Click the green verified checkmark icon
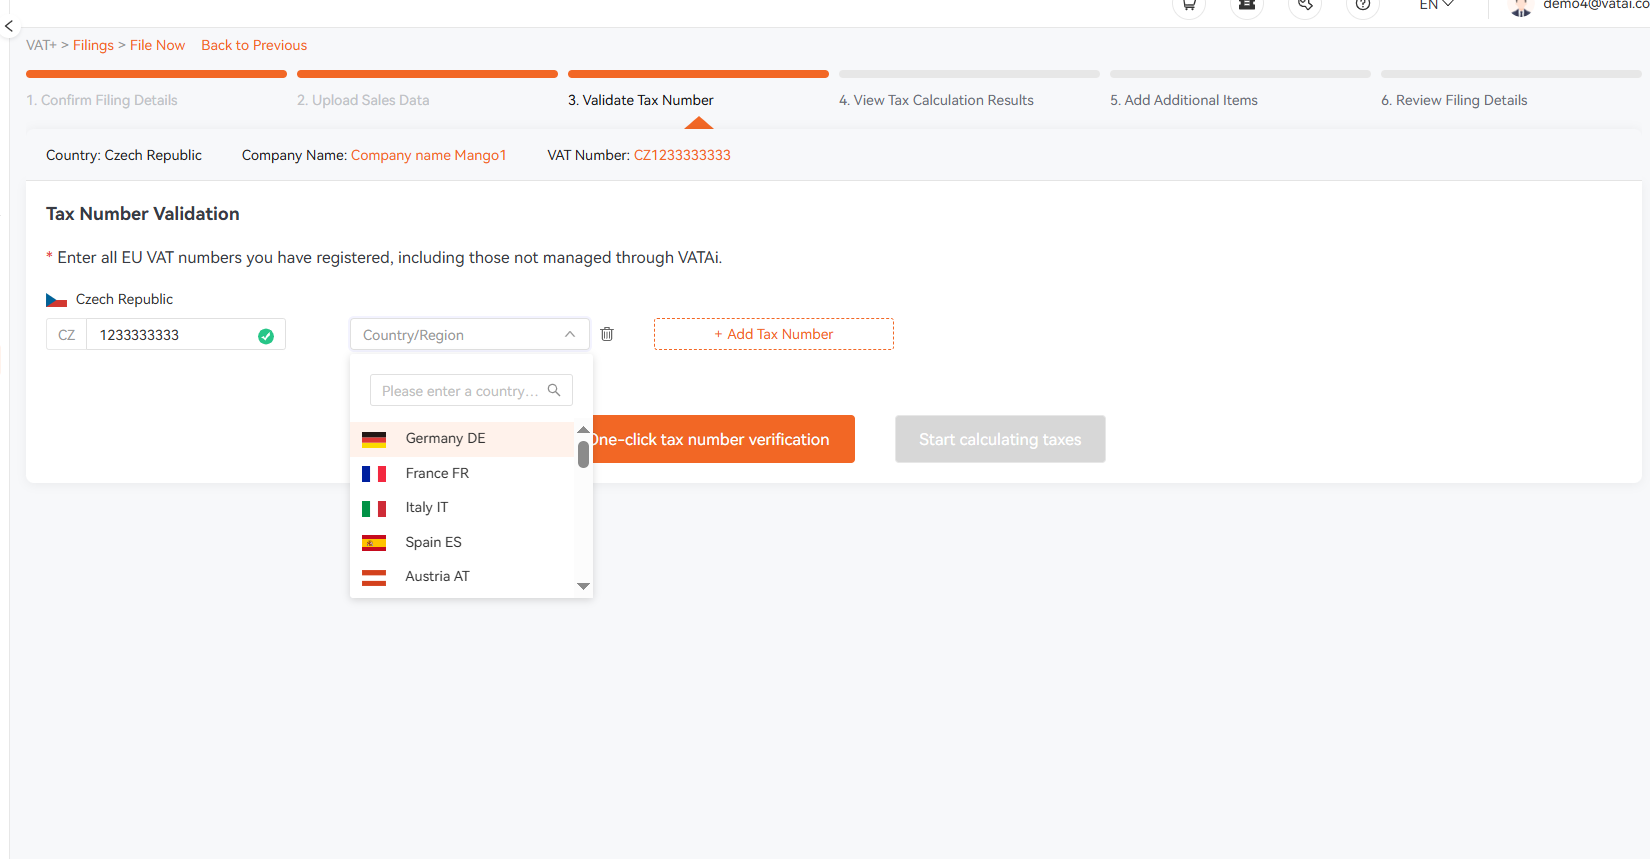 click(x=266, y=336)
